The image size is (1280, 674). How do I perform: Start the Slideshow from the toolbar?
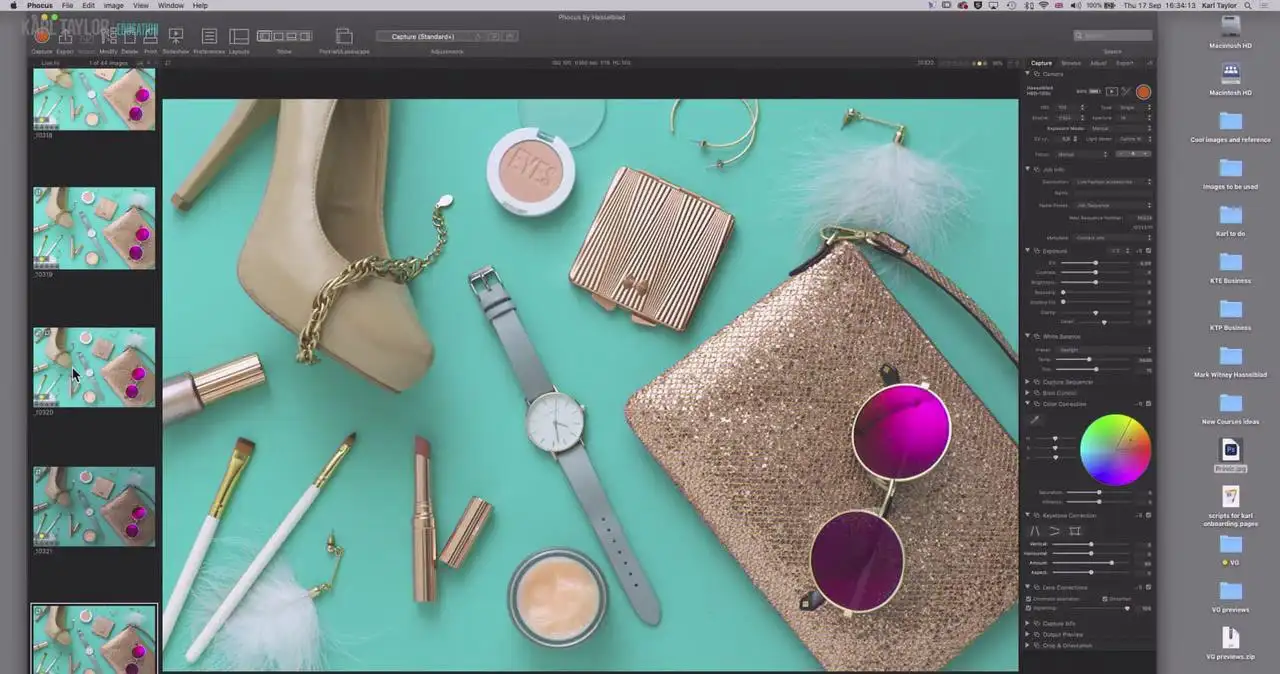(176, 37)
